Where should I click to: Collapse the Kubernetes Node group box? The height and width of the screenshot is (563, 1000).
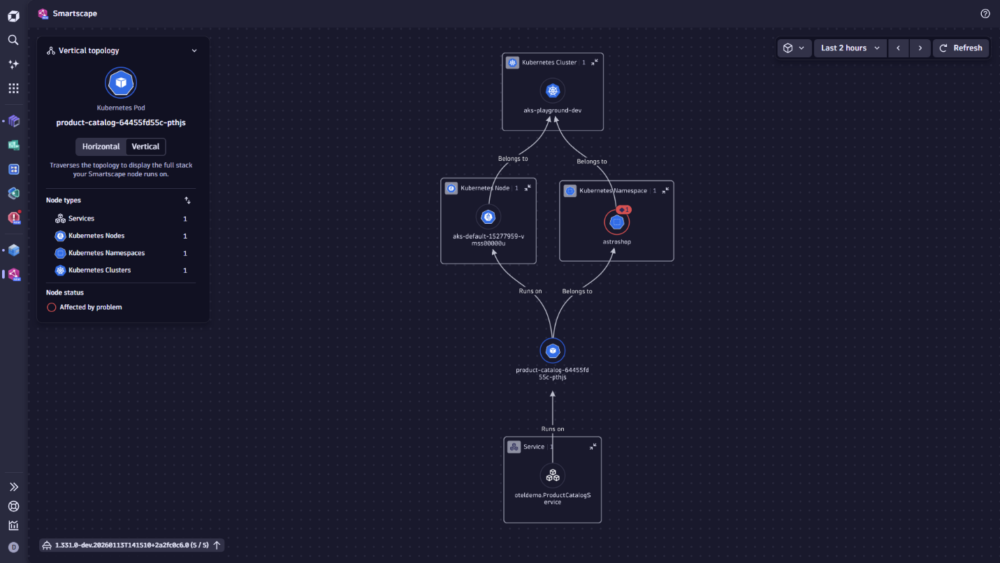click(x=527, y=188)
